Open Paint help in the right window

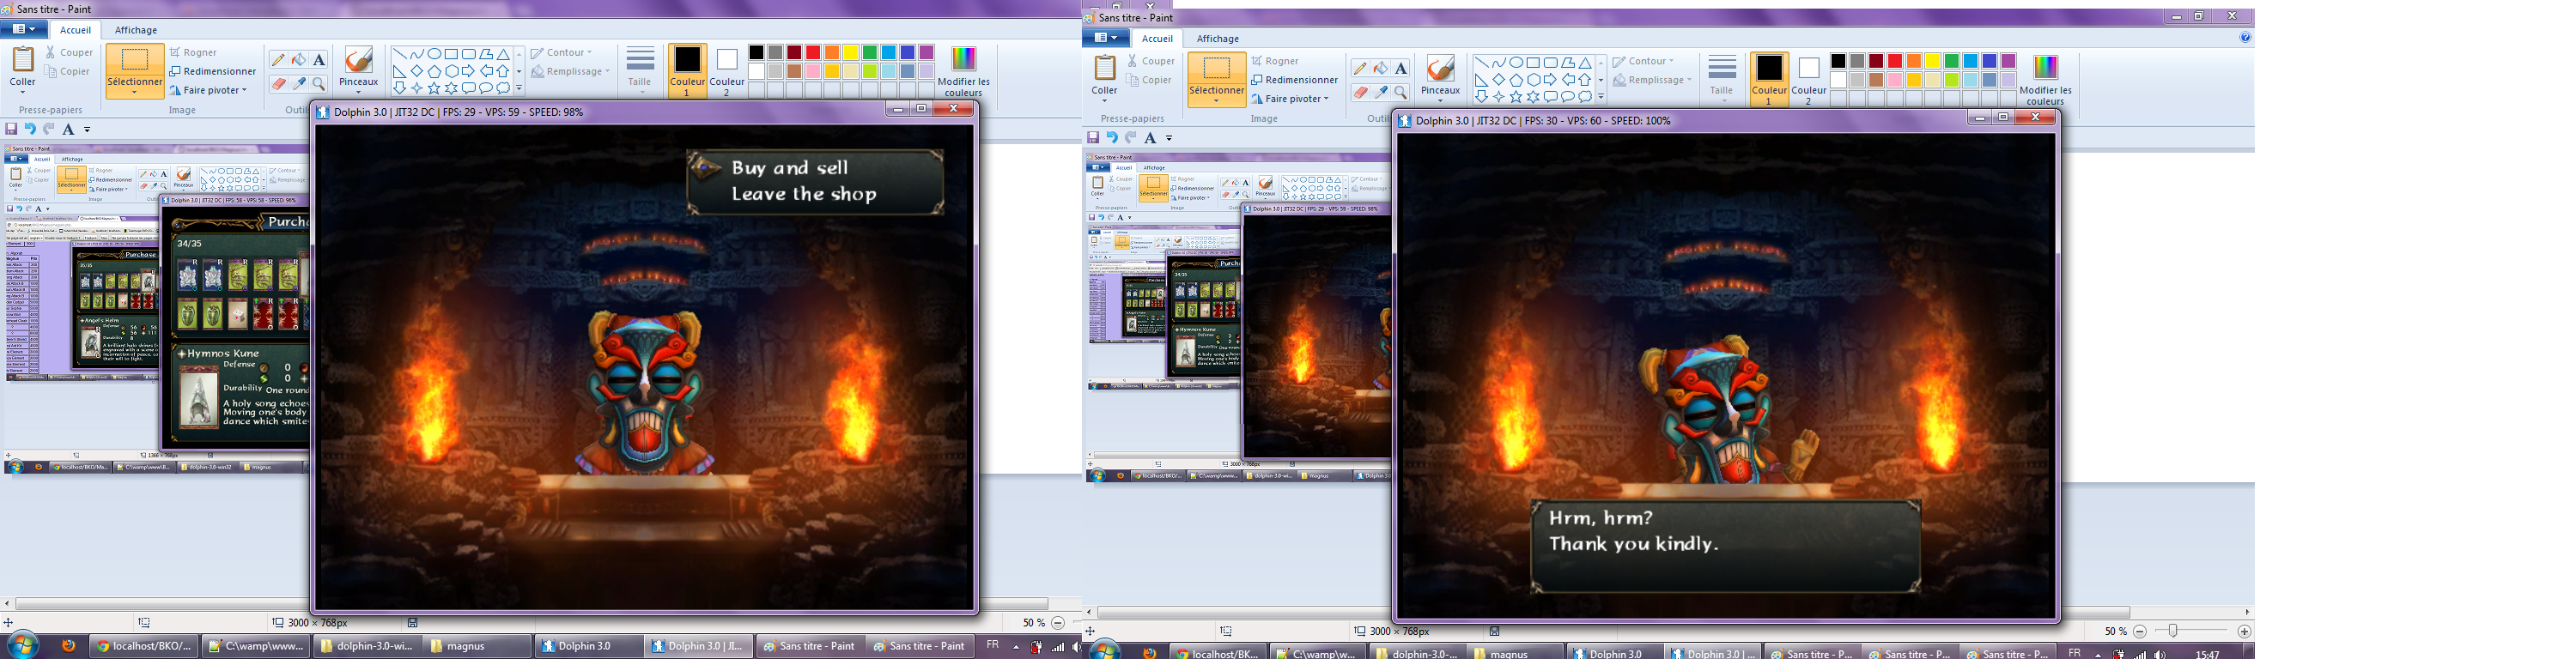2245,38
